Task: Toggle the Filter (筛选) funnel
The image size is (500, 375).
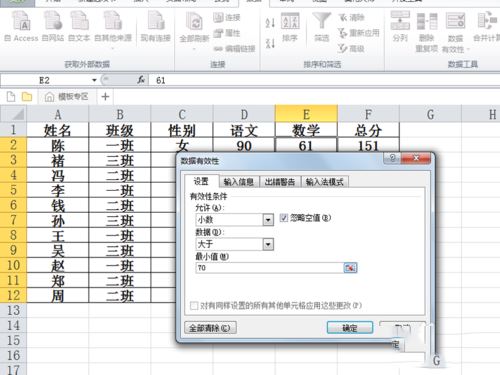Action: tap(322, 27)
